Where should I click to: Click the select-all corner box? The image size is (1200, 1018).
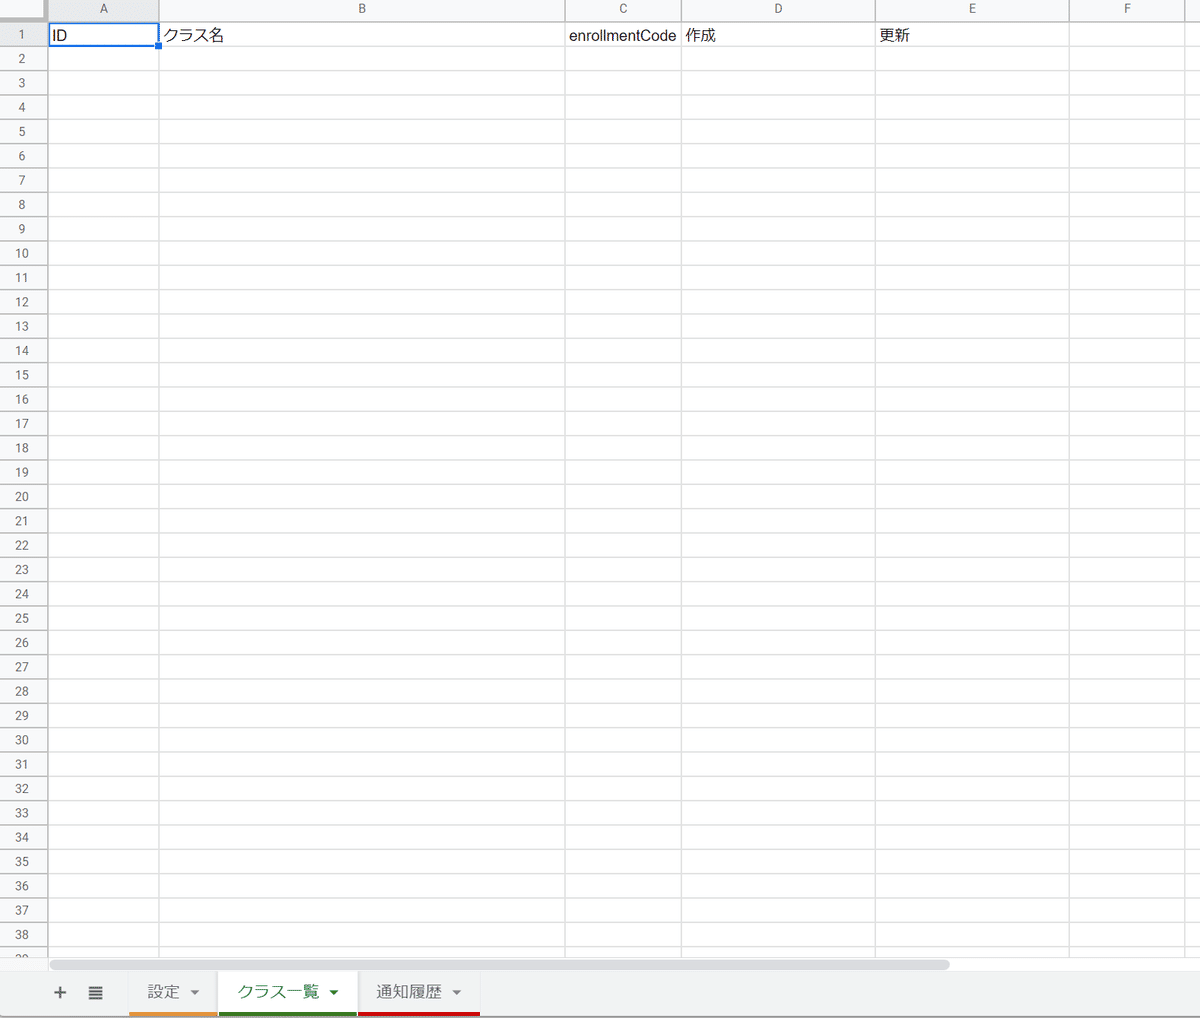click(x=23, y=9)
